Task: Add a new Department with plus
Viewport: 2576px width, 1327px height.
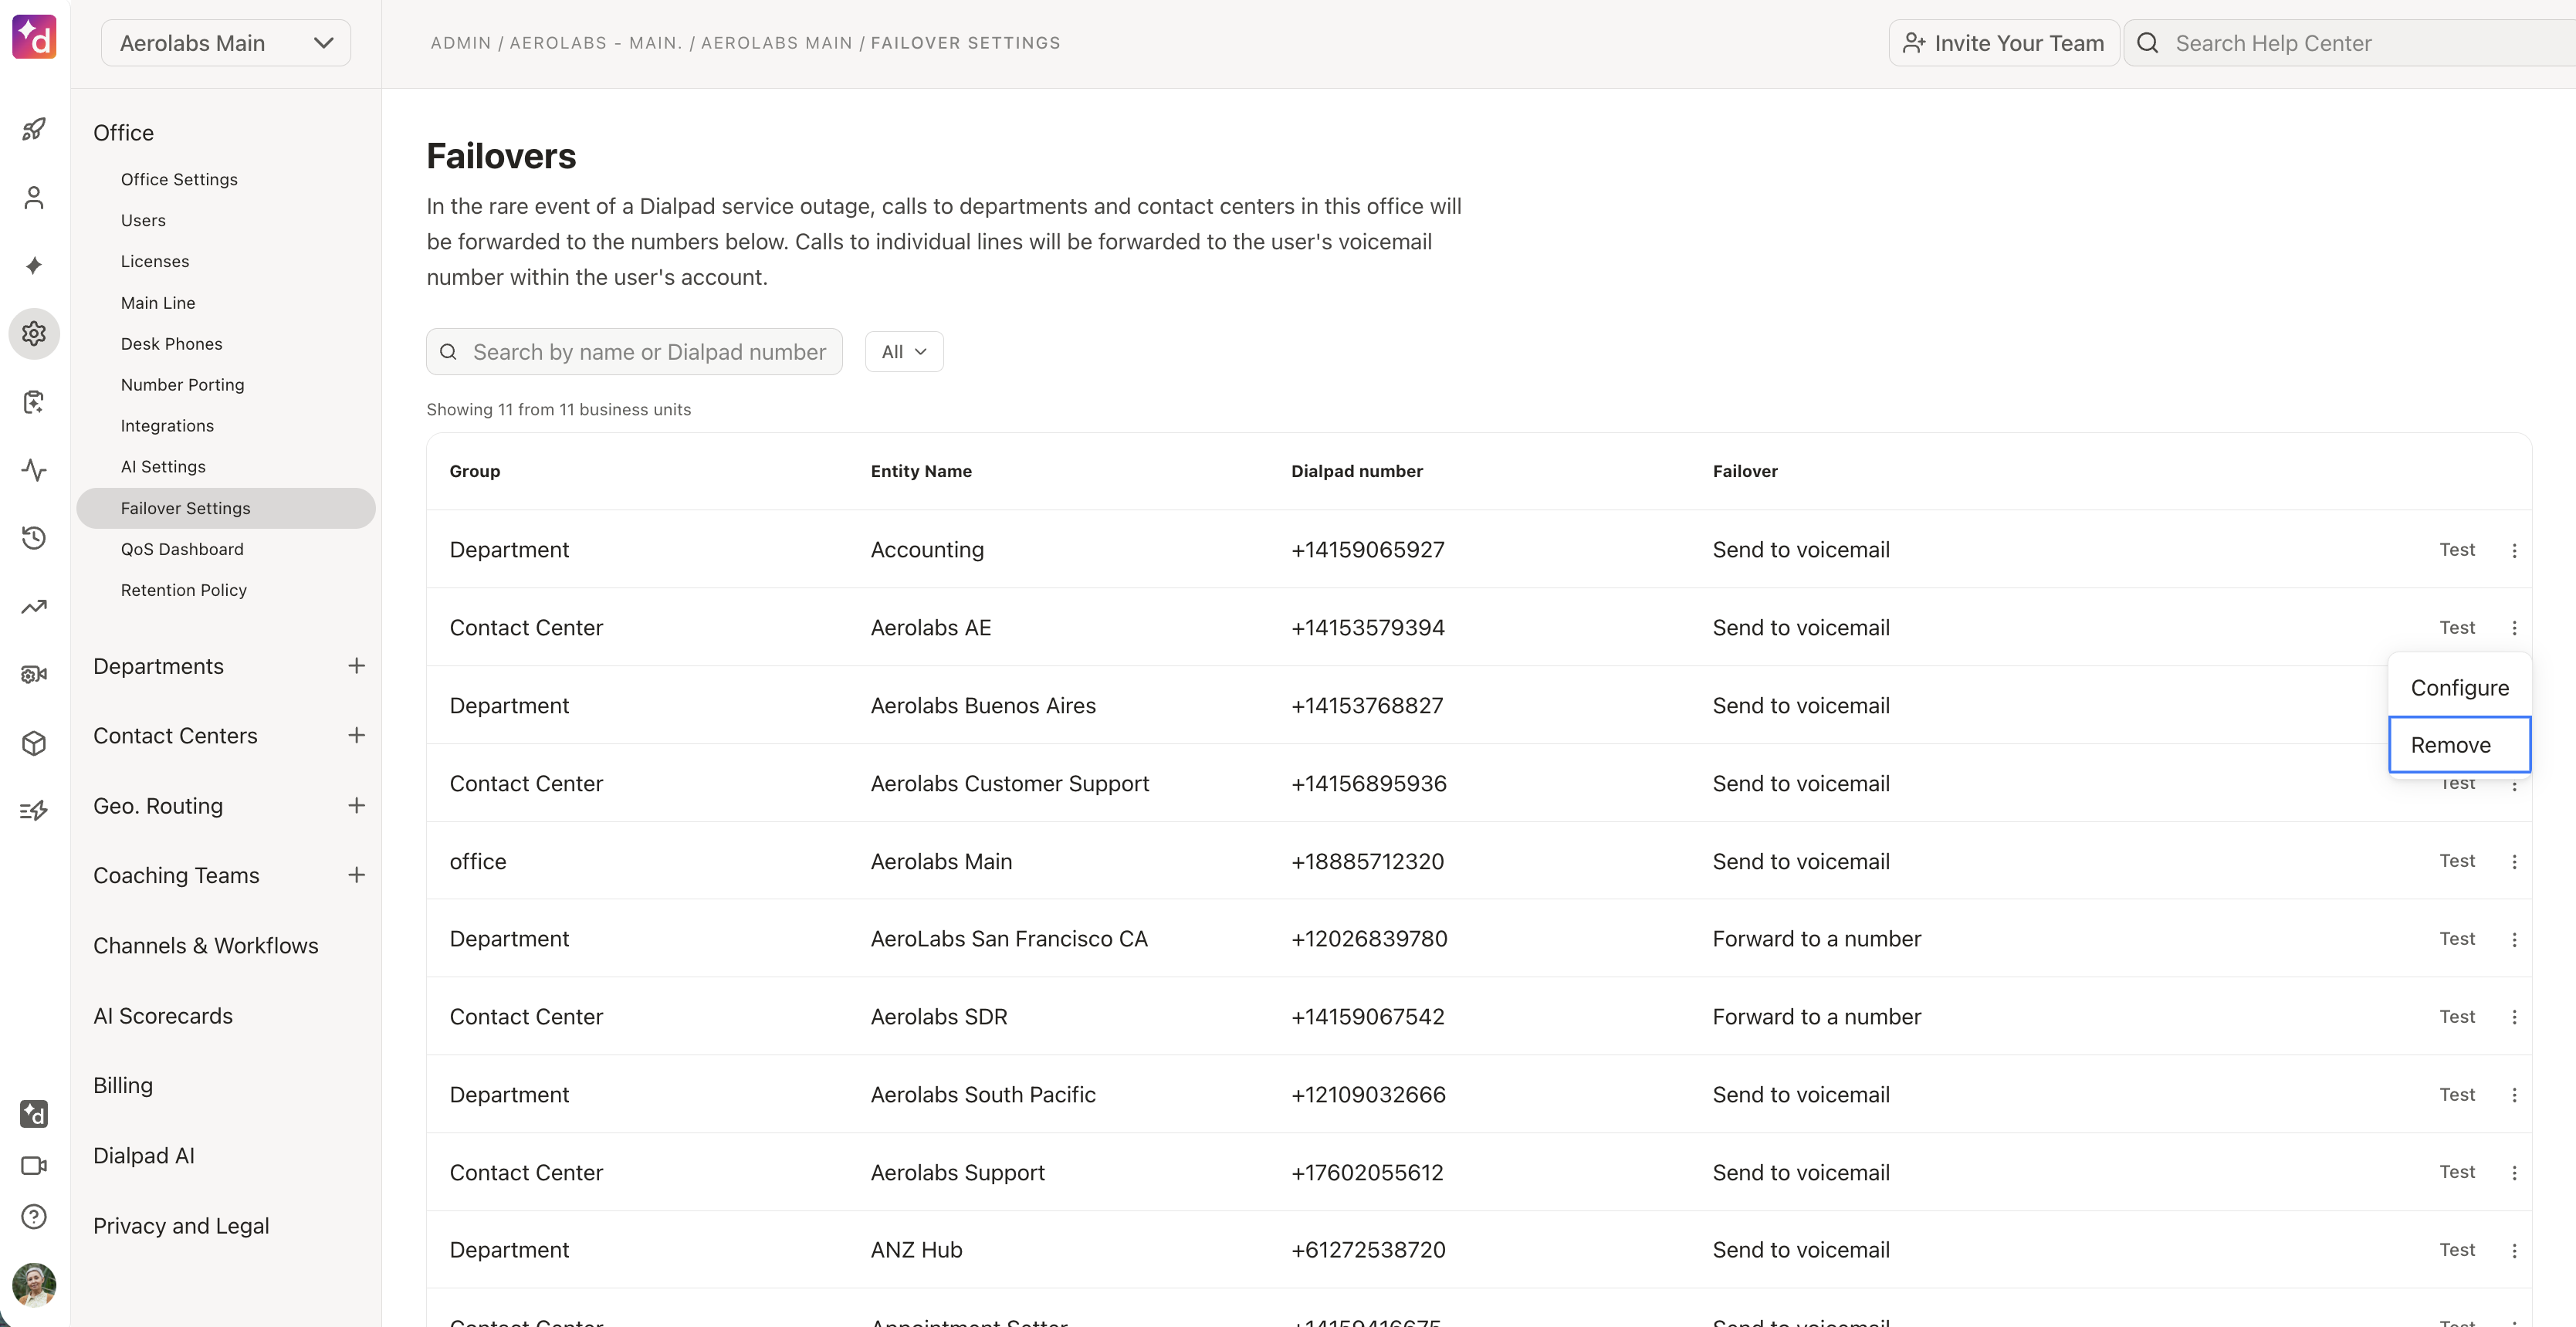Action: (x=356, y=666)
